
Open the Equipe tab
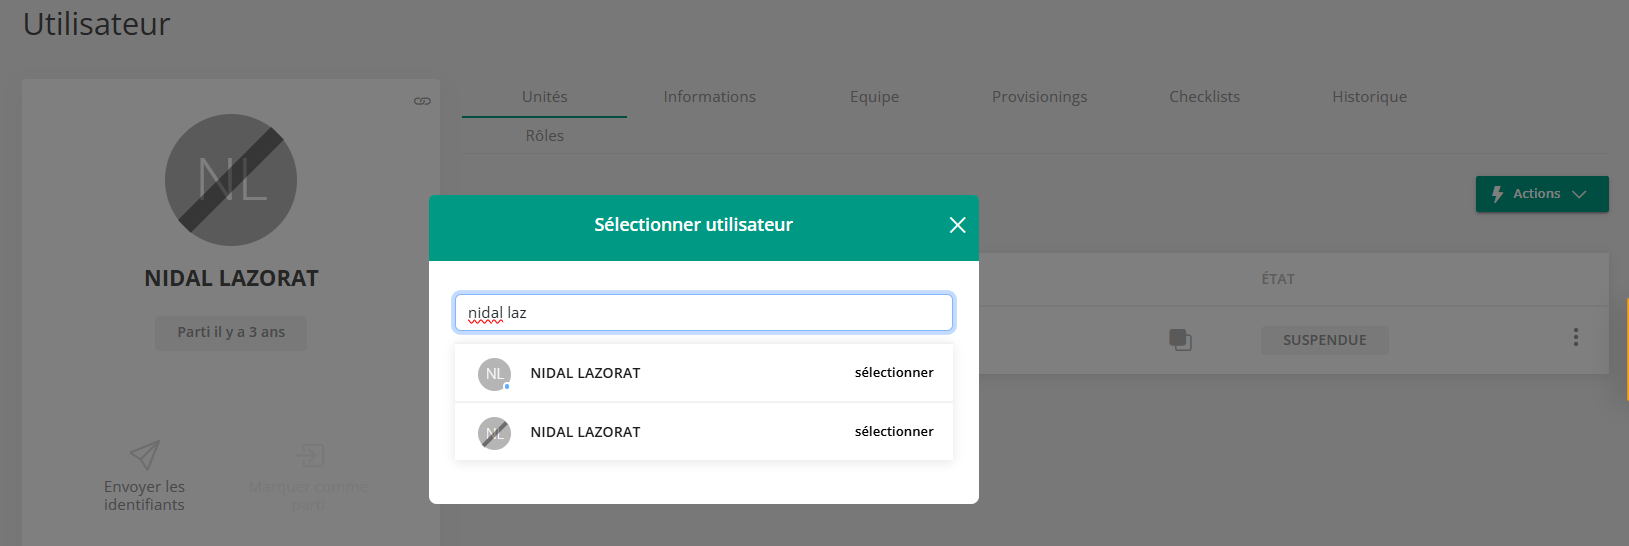point(874,97)
